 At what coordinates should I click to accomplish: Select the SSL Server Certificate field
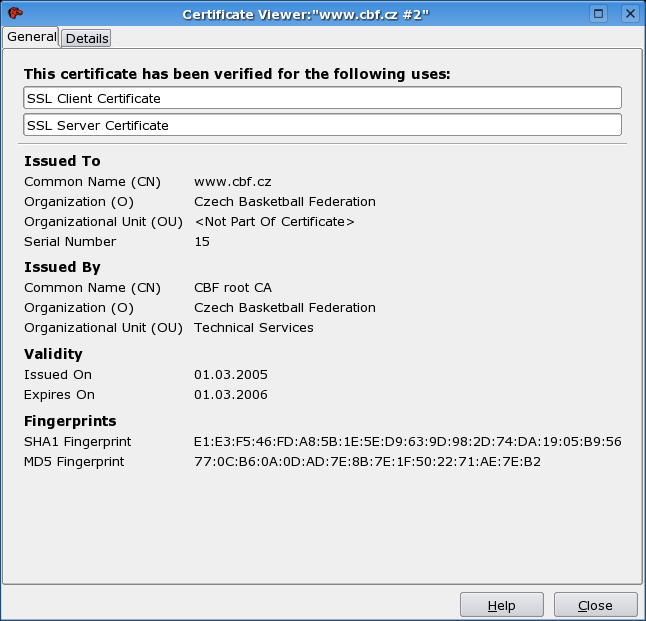tap(323, 125)
